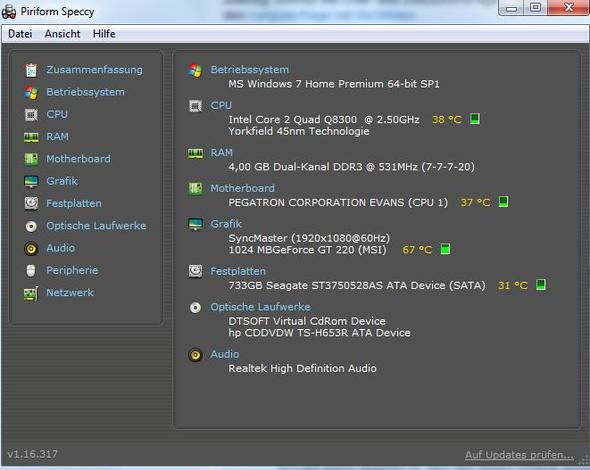
Task: Open the RAM section in the sidebar
Action: pos(58,137)
